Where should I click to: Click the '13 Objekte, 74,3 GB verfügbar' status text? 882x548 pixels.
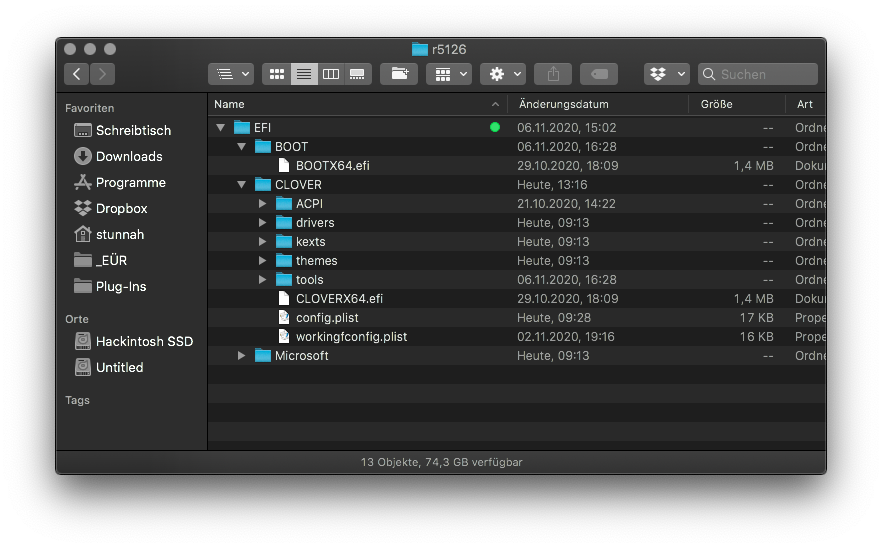coord(442,462)
